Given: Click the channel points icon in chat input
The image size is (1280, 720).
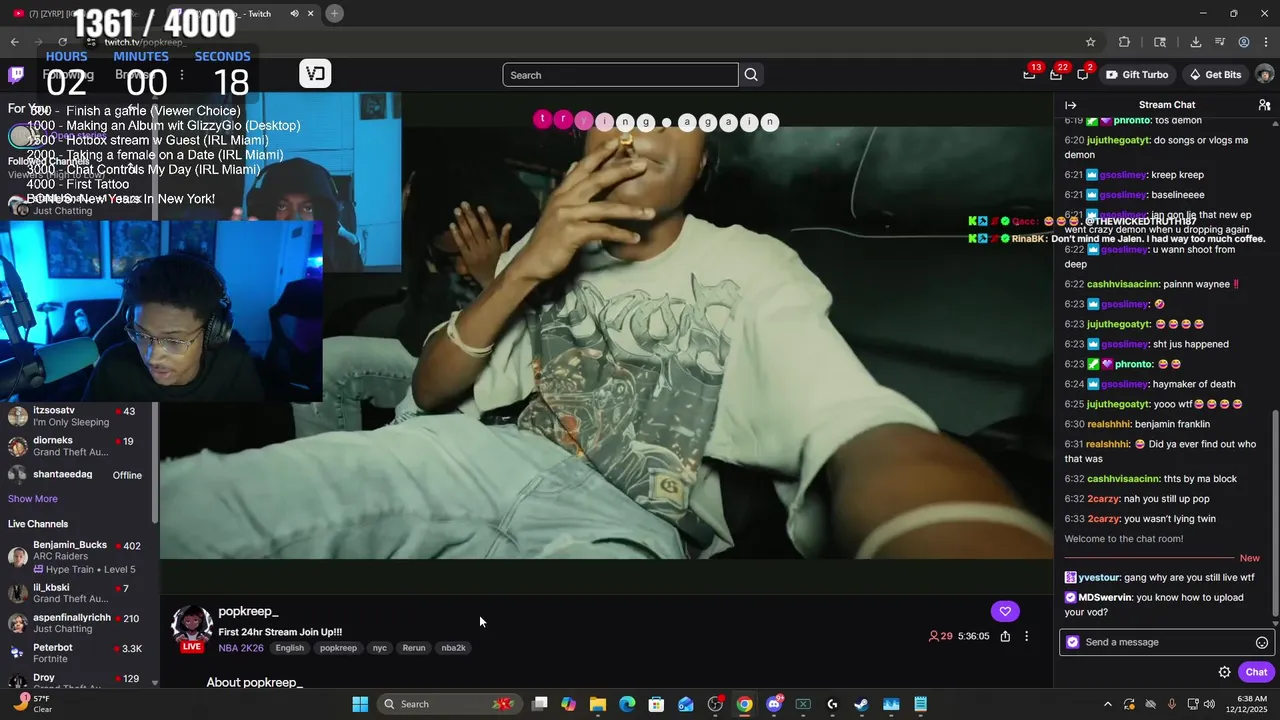Looking at the screenshot, I should click(x=1073, y=642).
